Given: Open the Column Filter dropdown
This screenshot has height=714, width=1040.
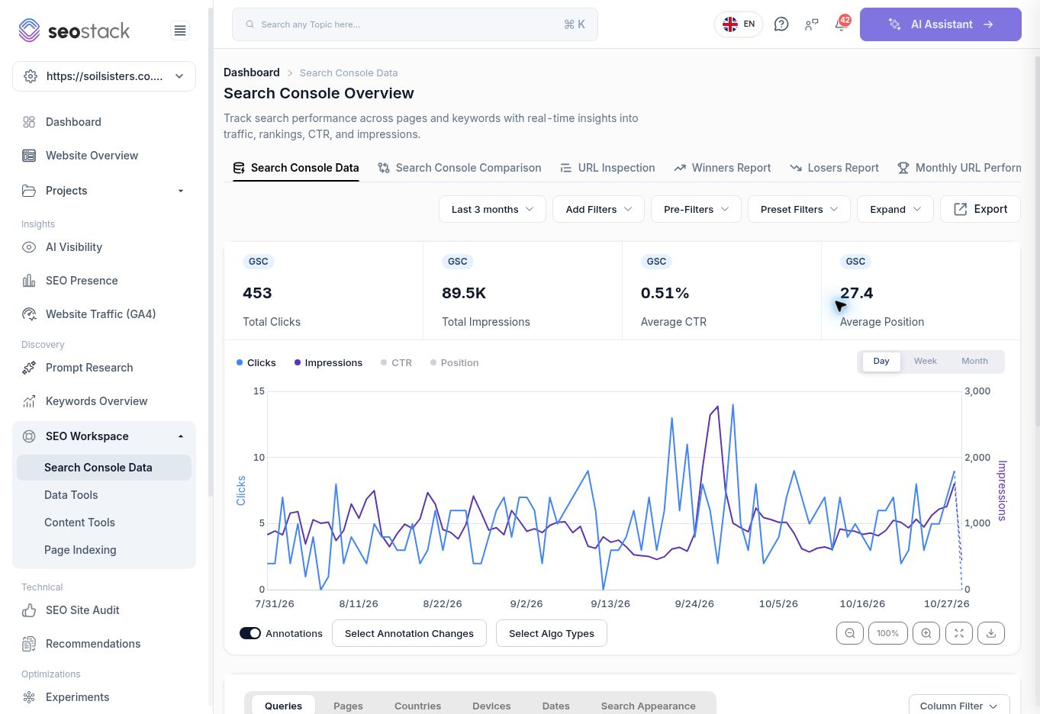Looking at the screenshot, I should click(x=959, y=706).
